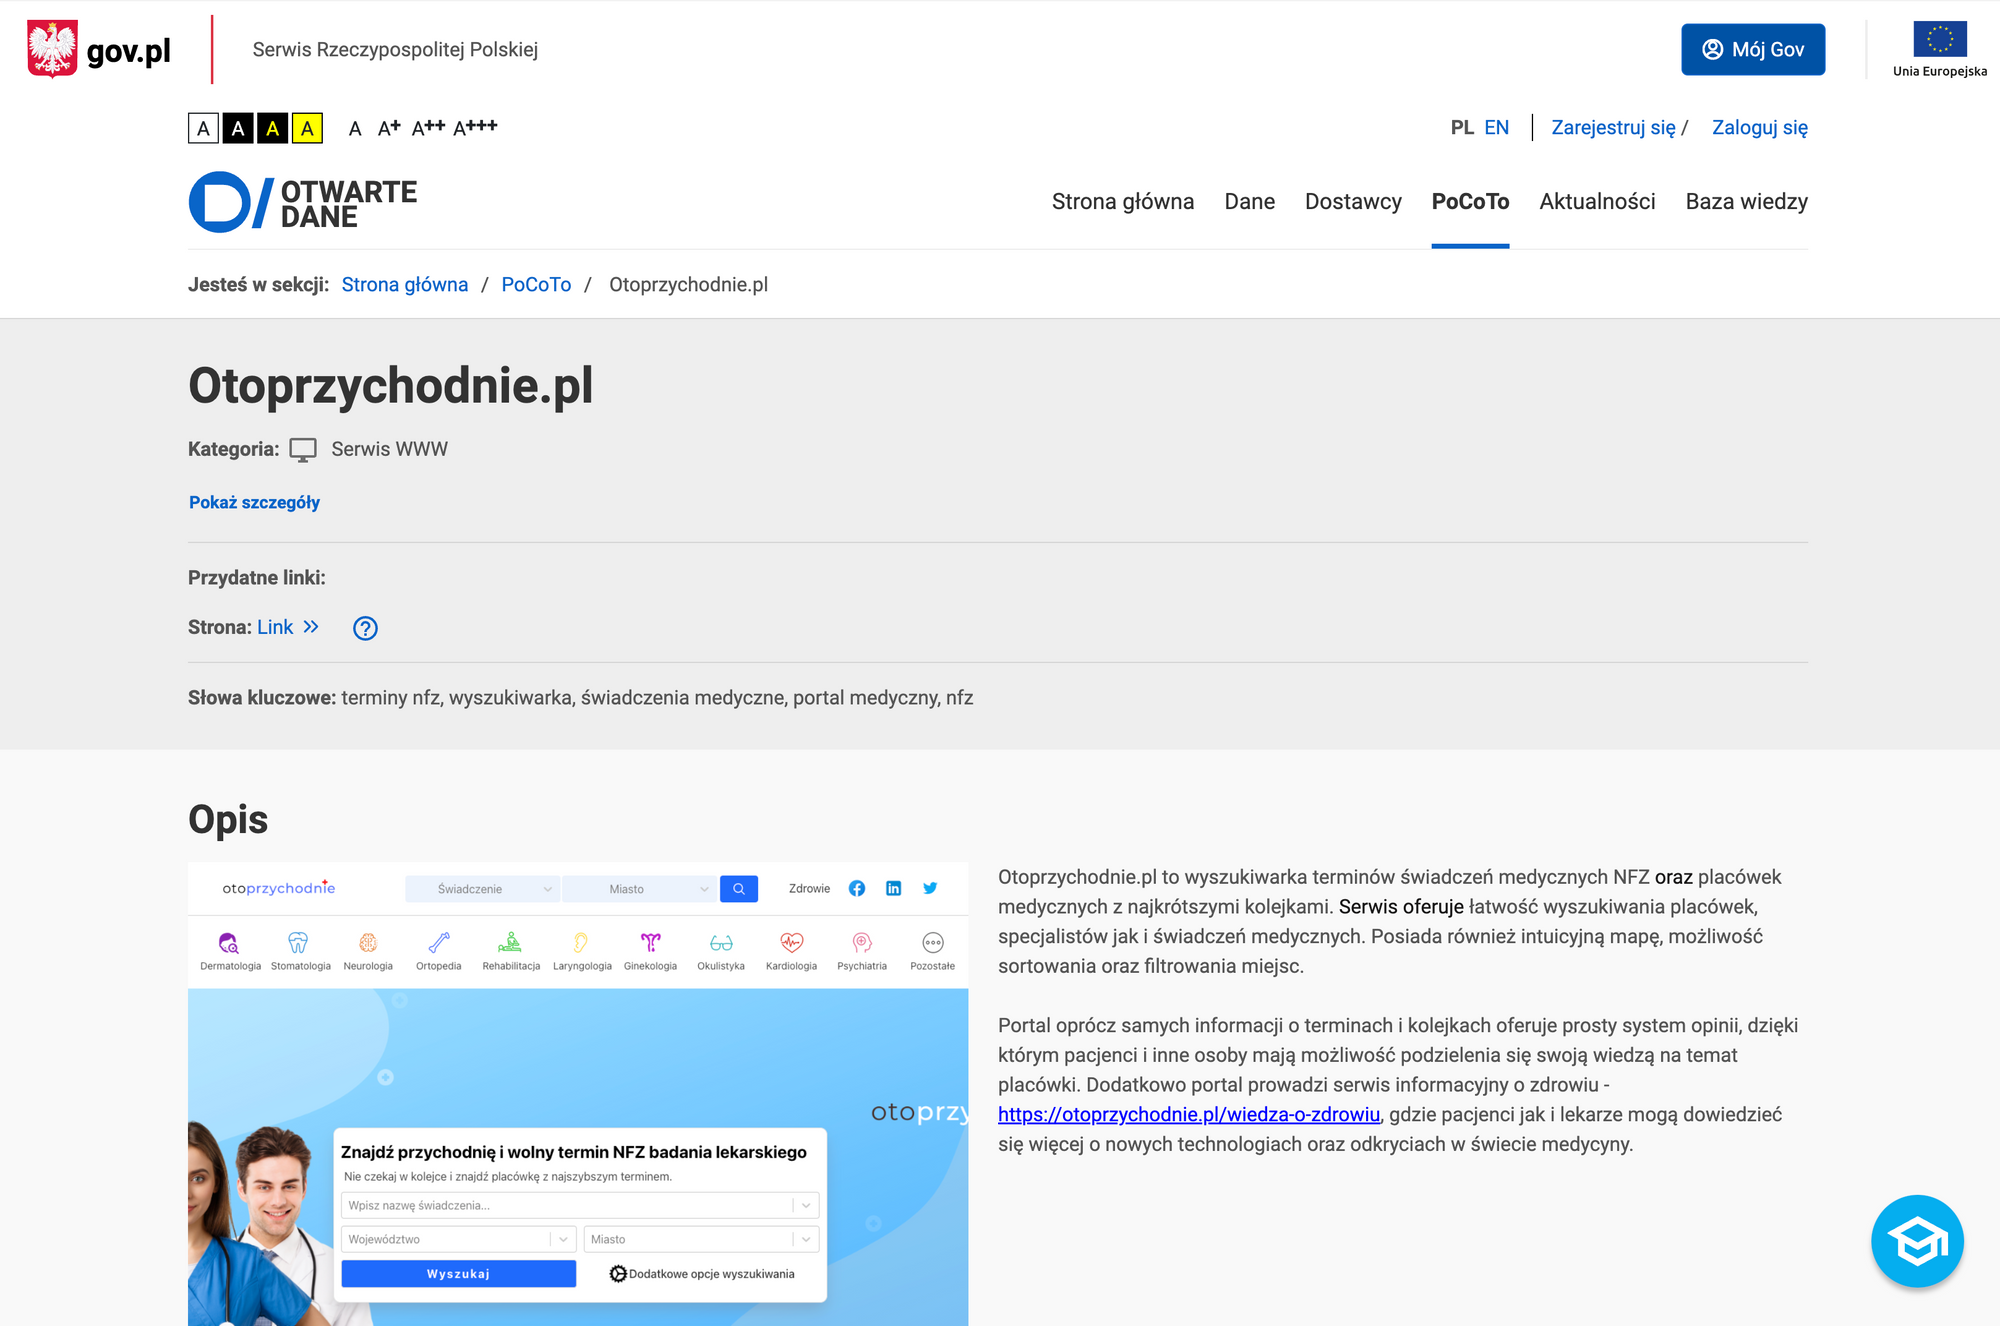Click the graduation cap help widget
Screen dimensions: 2000x1326
[1917, 1241]
